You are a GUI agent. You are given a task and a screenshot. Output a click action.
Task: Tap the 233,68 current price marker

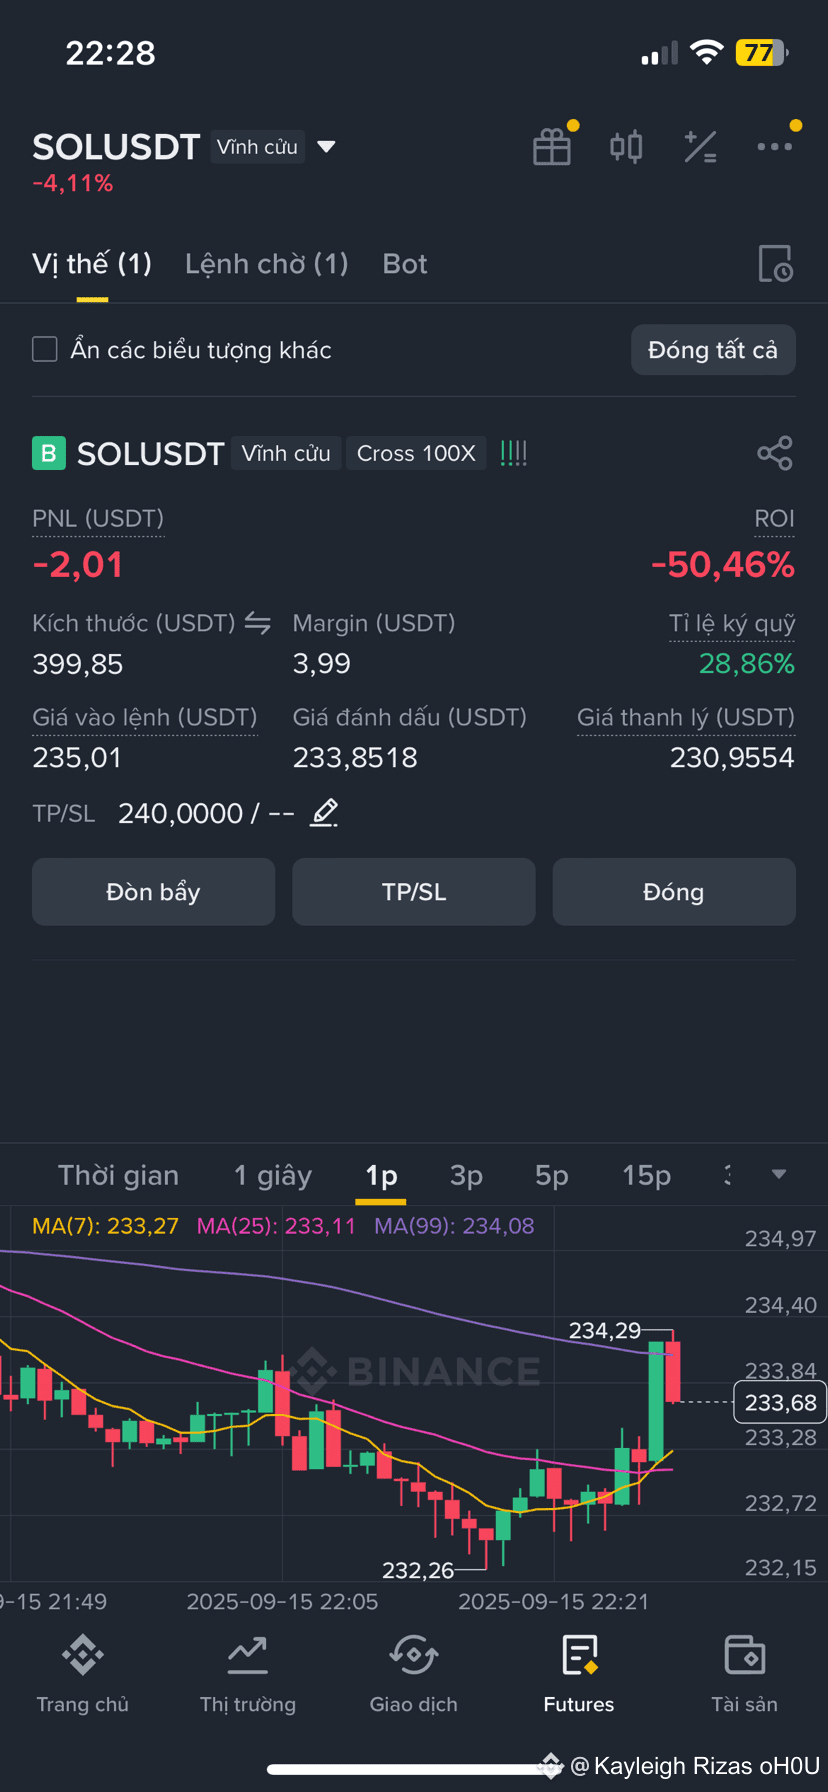pyautogui.click(x=780, y=1403)
